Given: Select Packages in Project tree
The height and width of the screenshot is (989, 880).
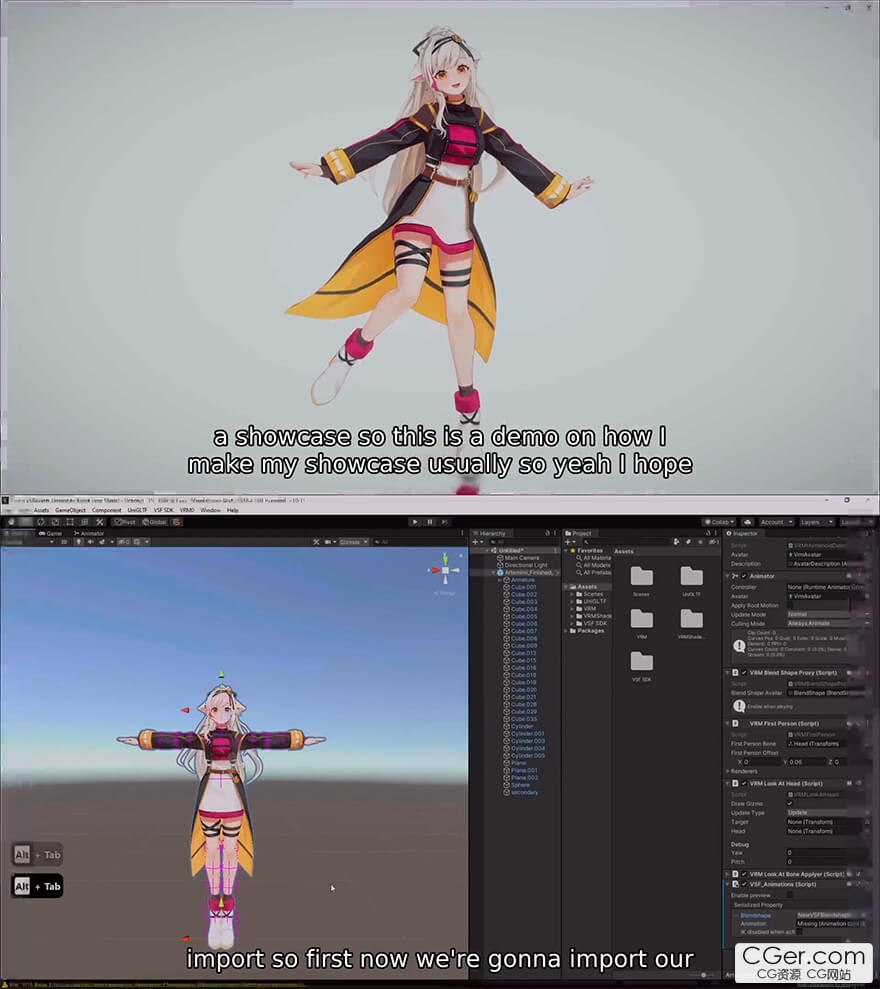Looking at the screenshot, I should click(x=587, y=631).
